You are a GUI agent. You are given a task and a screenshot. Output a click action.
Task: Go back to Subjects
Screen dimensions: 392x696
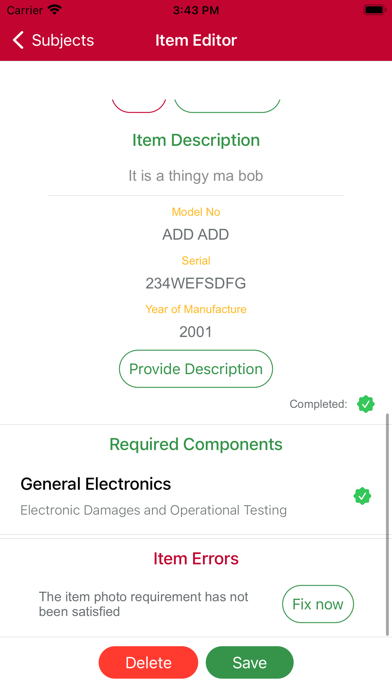[x=53, y=40]
